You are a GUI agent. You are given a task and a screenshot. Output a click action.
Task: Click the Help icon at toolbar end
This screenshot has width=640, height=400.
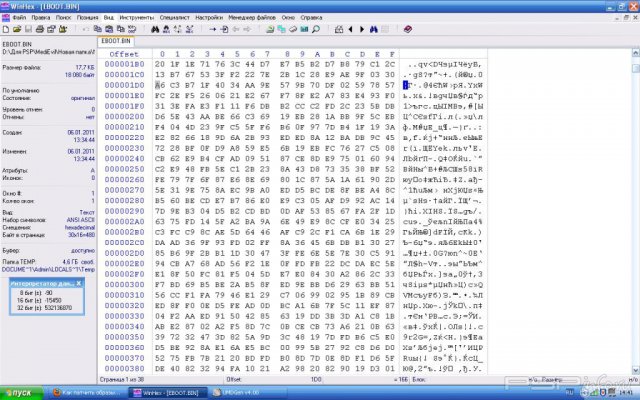tap(407, 29)
